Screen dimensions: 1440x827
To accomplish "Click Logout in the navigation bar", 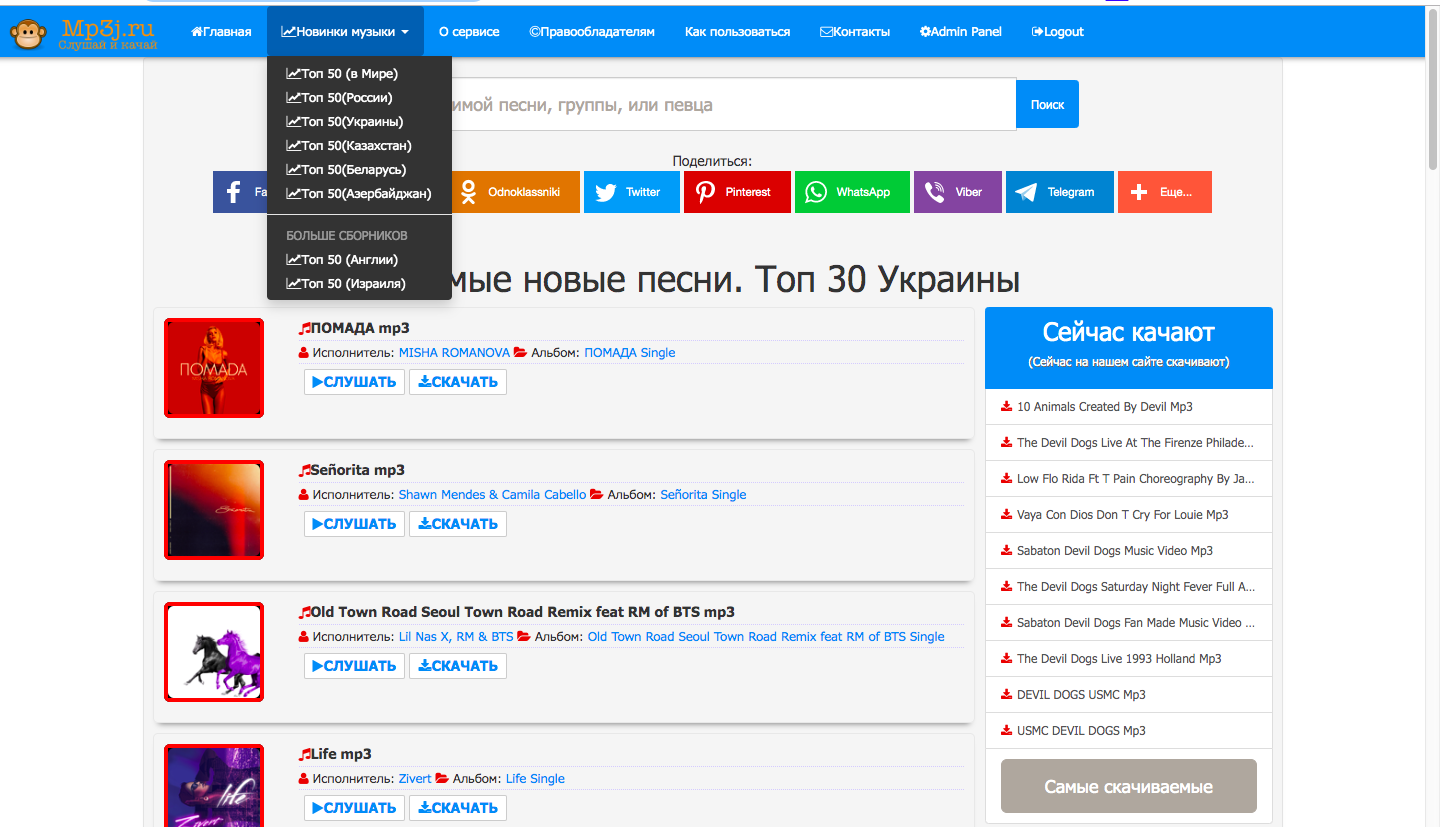I will click(1058, 32).
